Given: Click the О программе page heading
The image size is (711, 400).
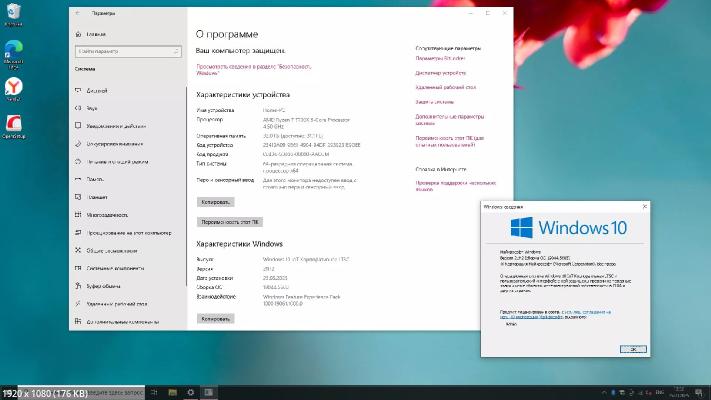Looking at the screenshot, I should click(227, 34).
